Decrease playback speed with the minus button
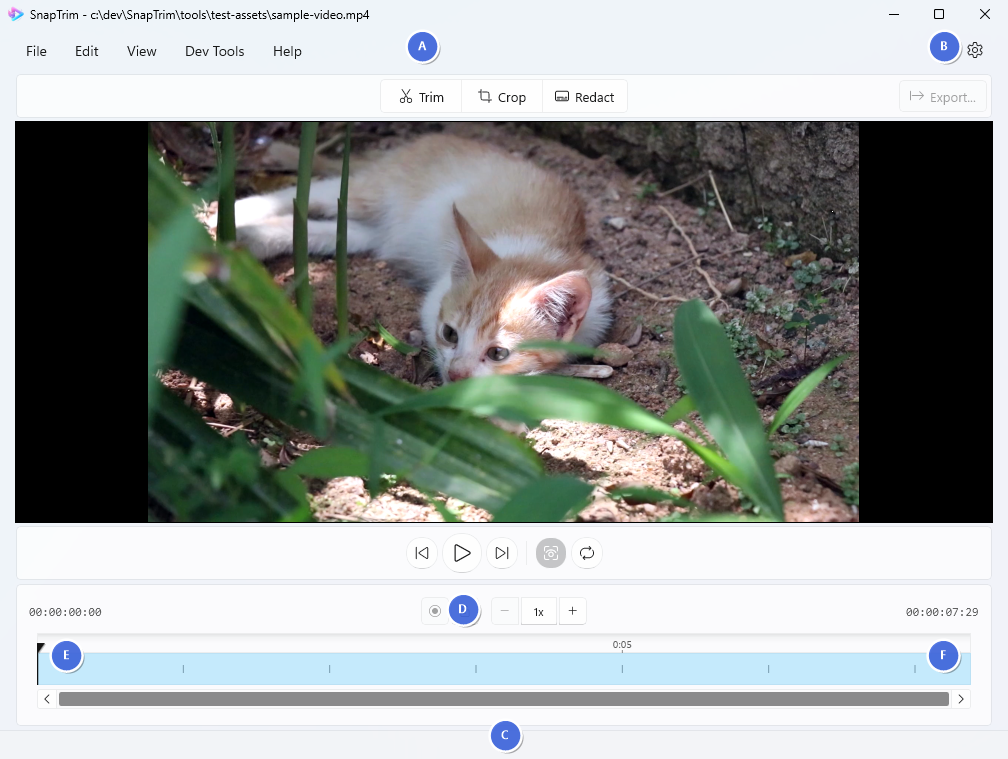 pyautogui.click(x=505, y=610)
